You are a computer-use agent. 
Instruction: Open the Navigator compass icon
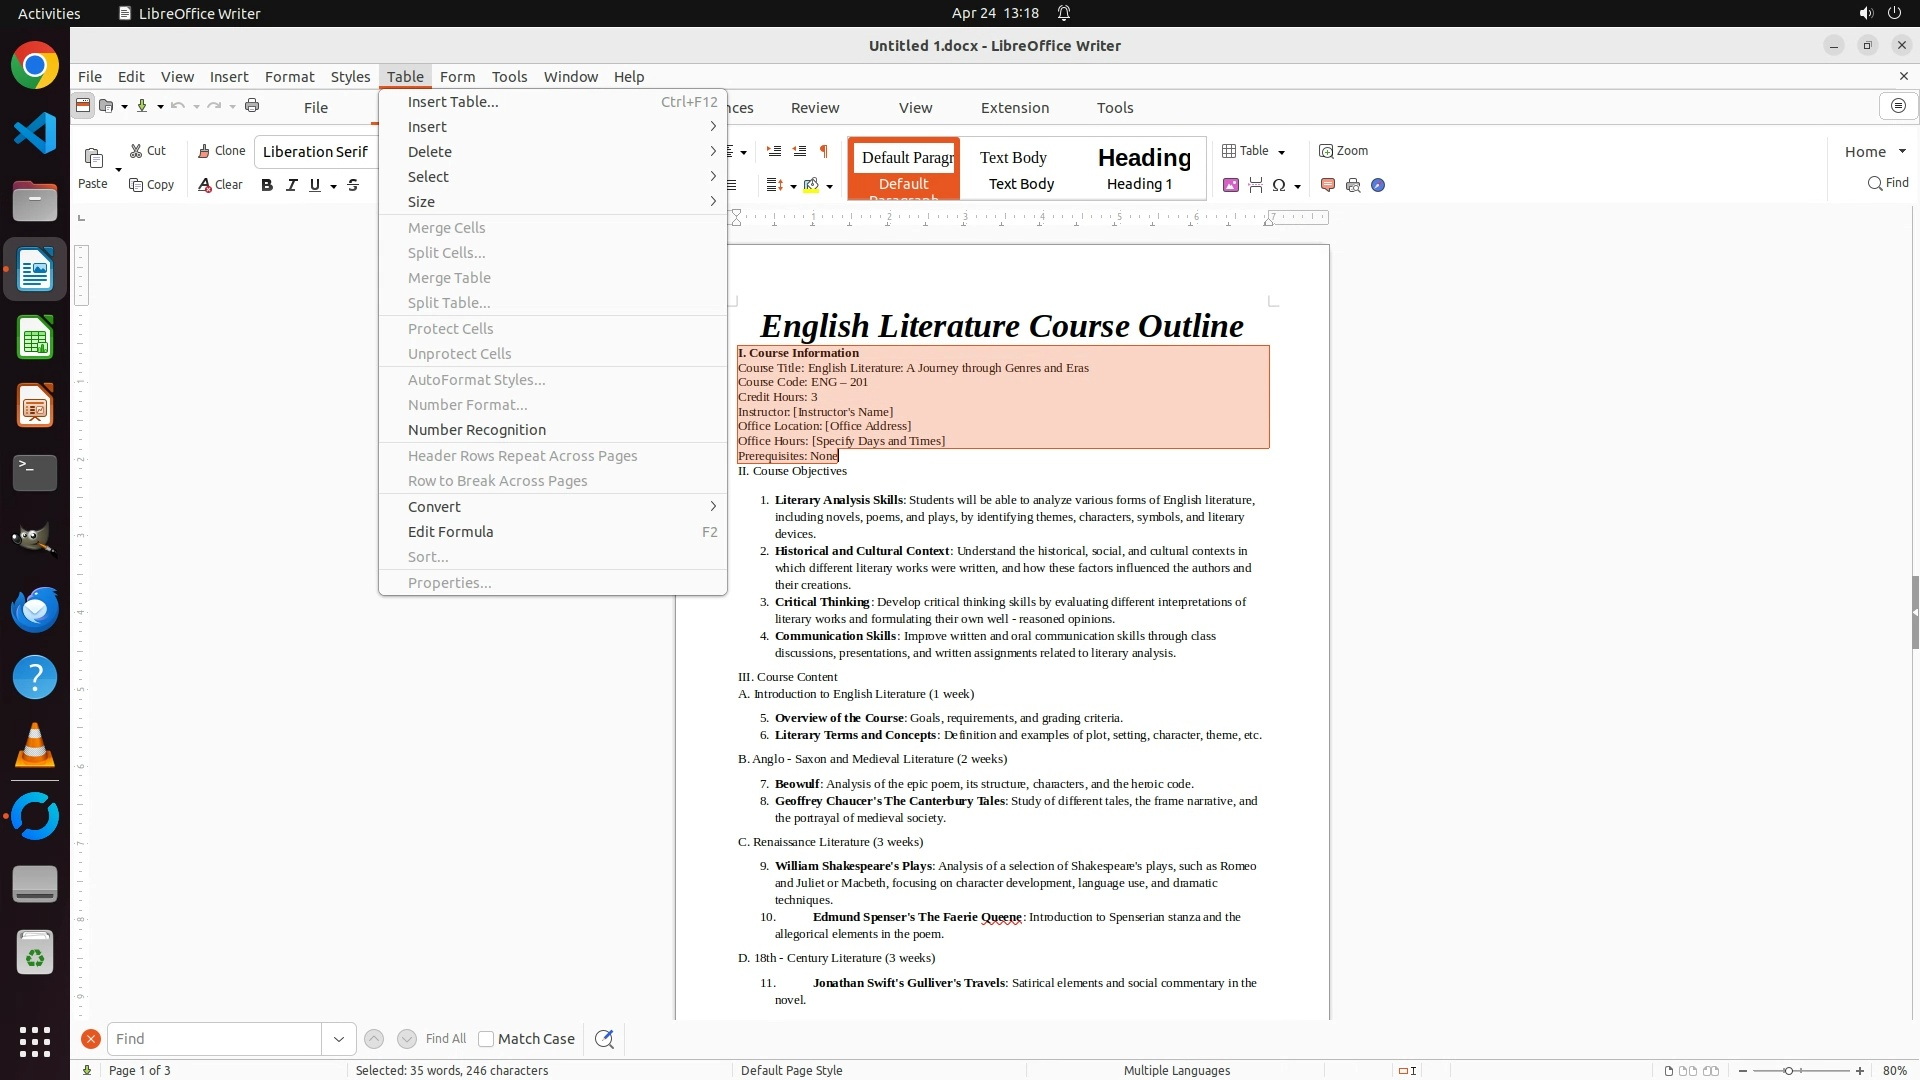[x=1378, y=185]
